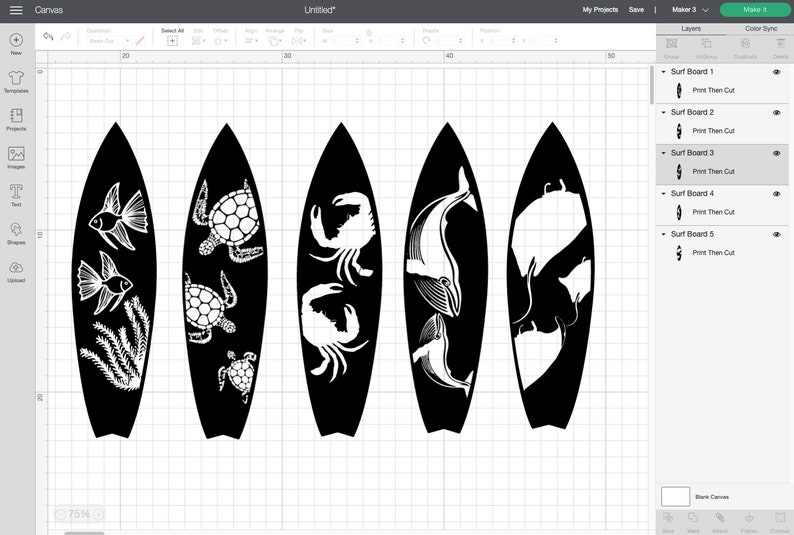Click the size lock proportions icon
The image size is (794, 535).
coord(369,32)
